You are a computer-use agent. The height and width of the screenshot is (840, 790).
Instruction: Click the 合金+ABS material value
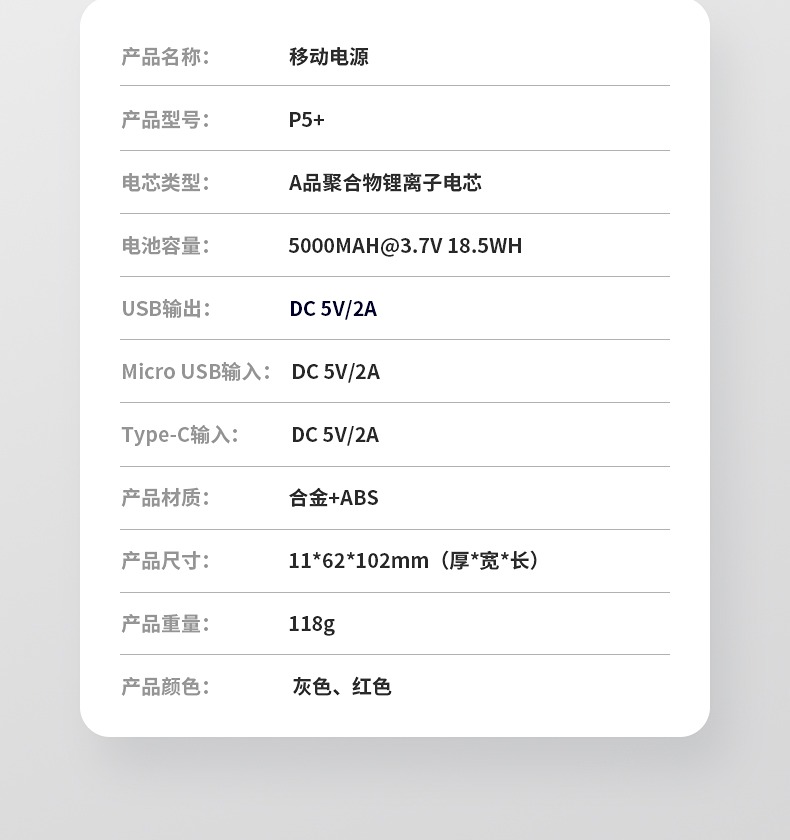[333, 498]
